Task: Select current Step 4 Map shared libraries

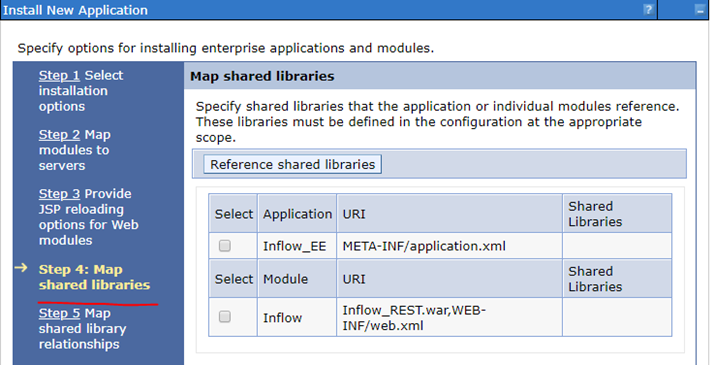Action: click(x=94, y=277)
